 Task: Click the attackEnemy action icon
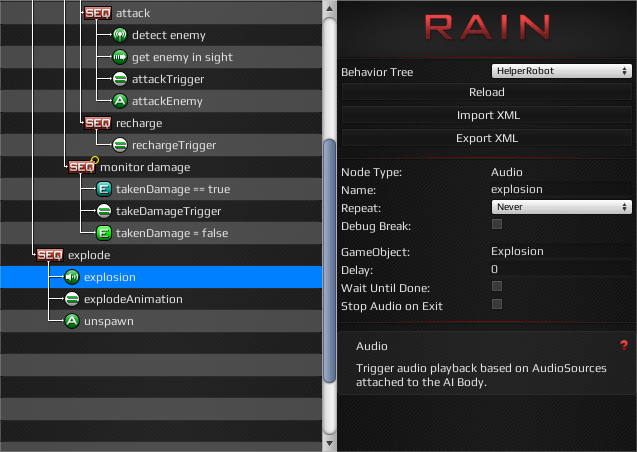(x=120, y=101)
